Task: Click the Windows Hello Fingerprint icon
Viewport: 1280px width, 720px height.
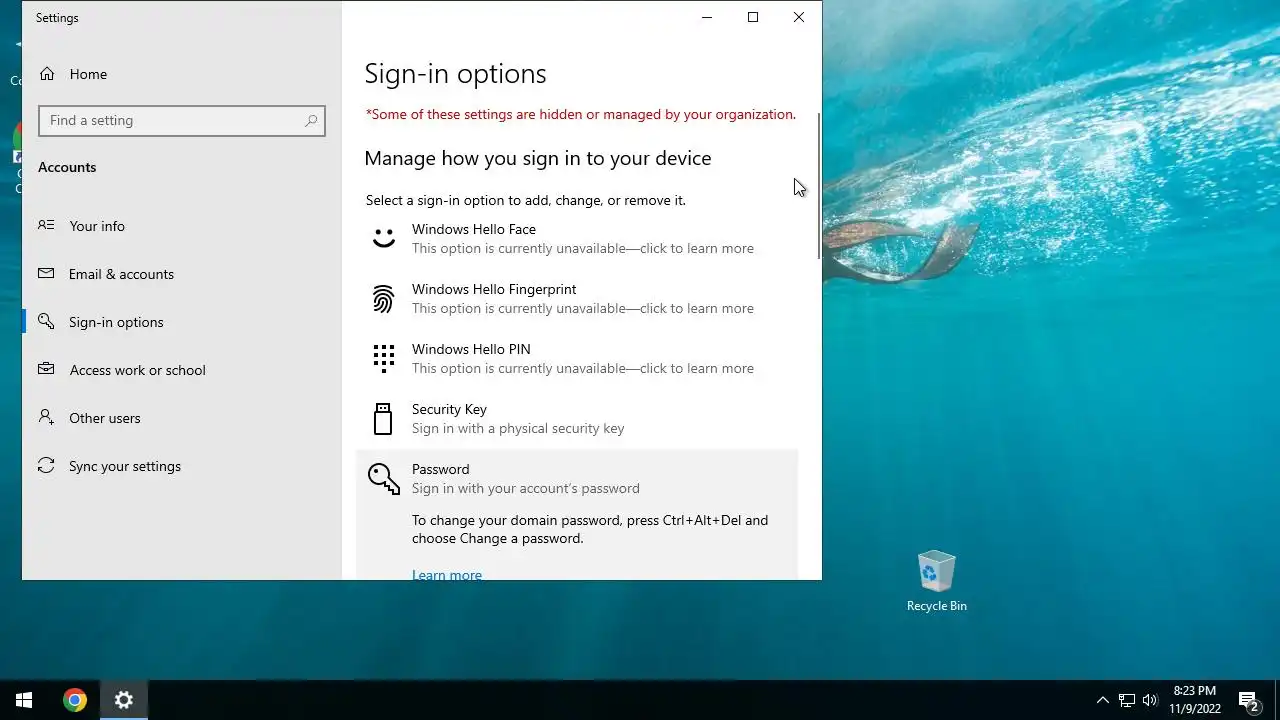Action: (383, 298)
